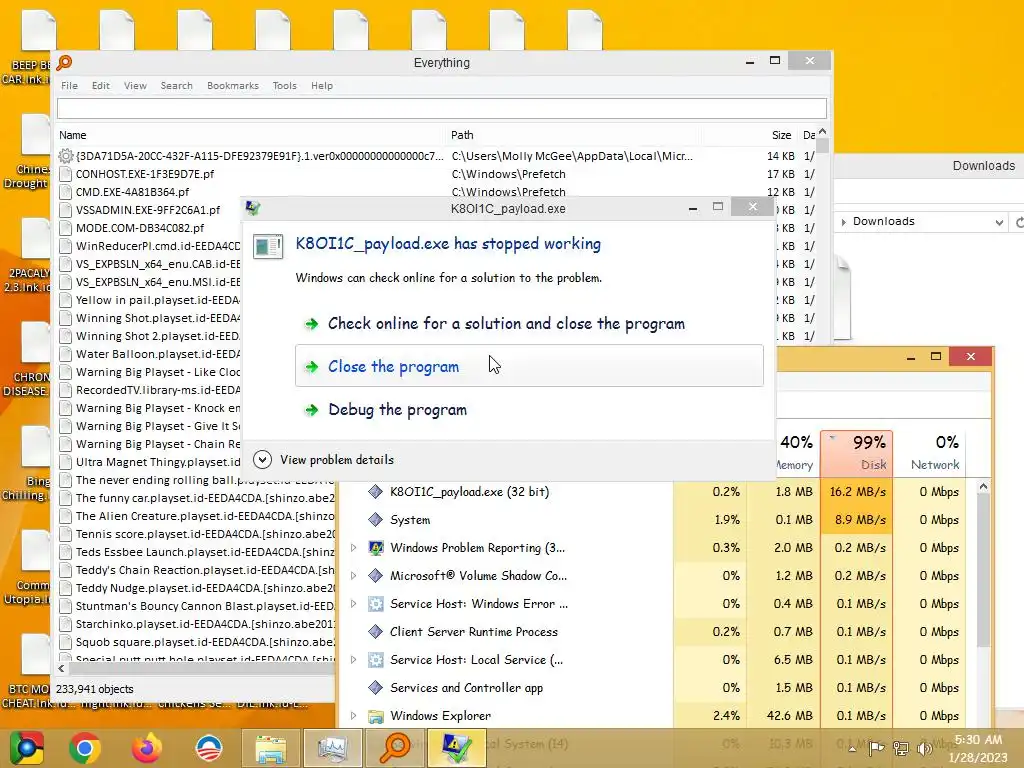1024x768 pixels.
Task: Open the multicolor arrow app at taskbar's far left
Action: coord(26,748)
